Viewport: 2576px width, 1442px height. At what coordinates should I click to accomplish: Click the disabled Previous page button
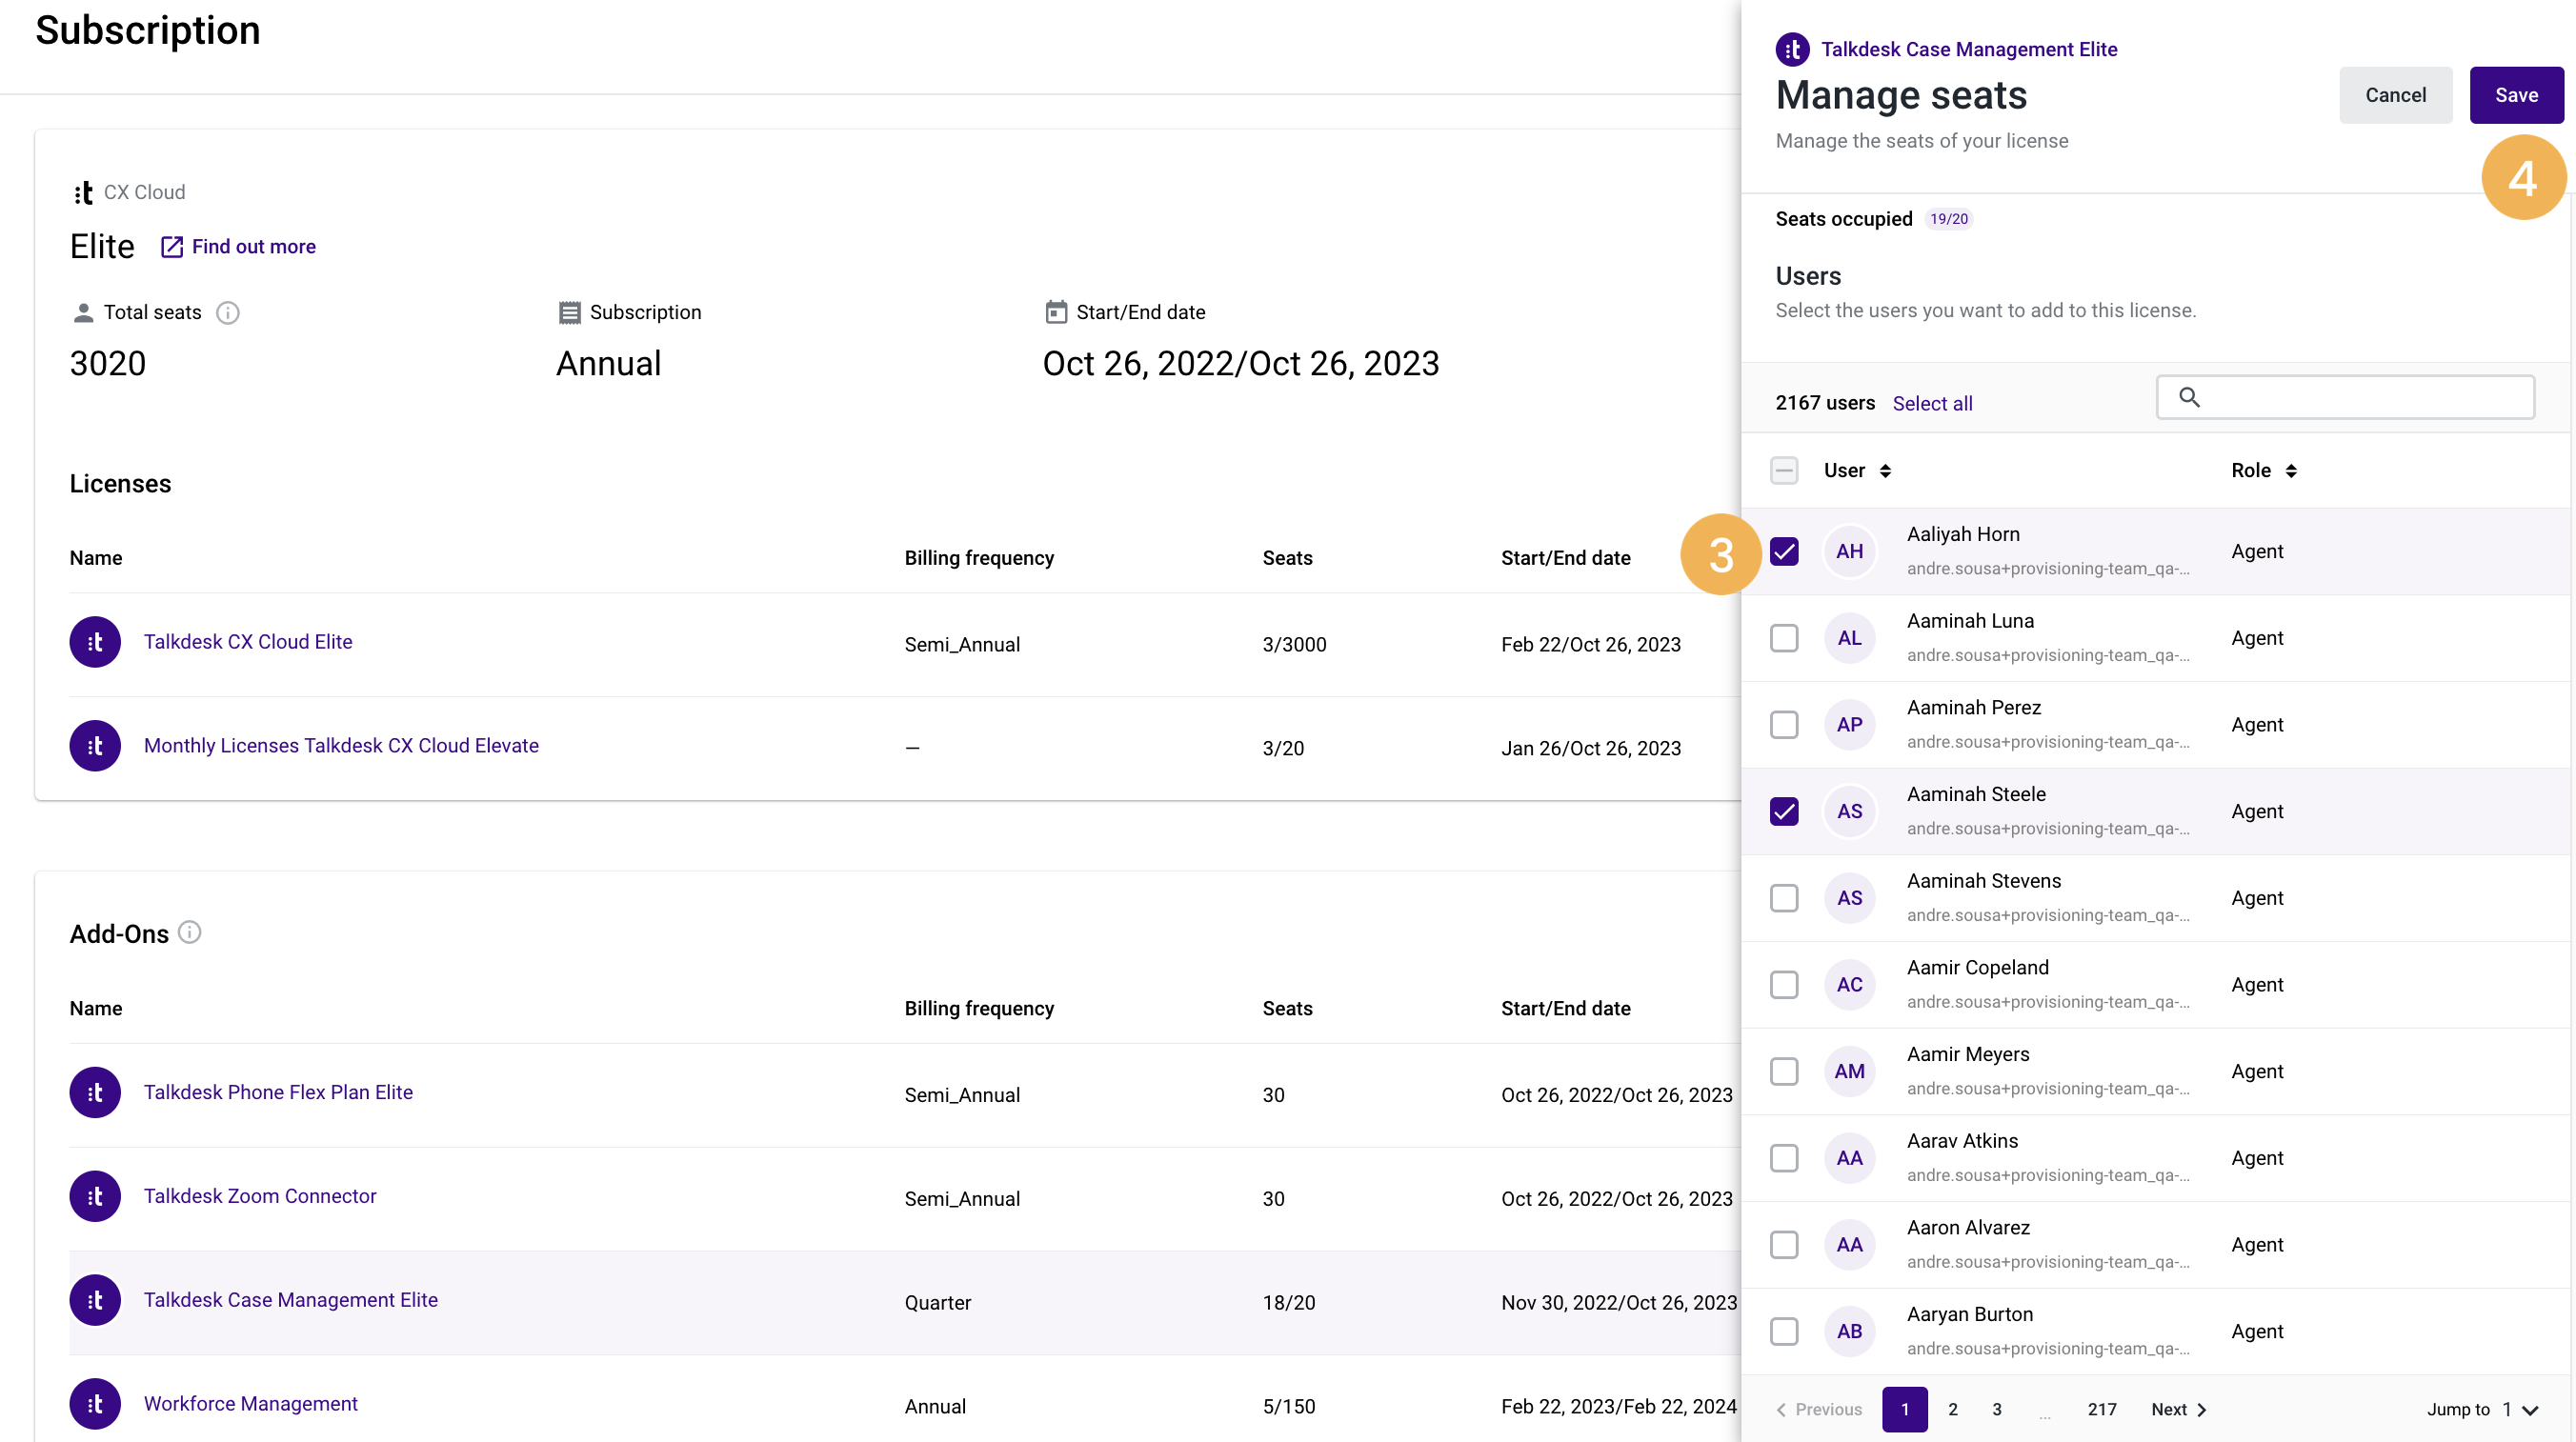1819,1410
